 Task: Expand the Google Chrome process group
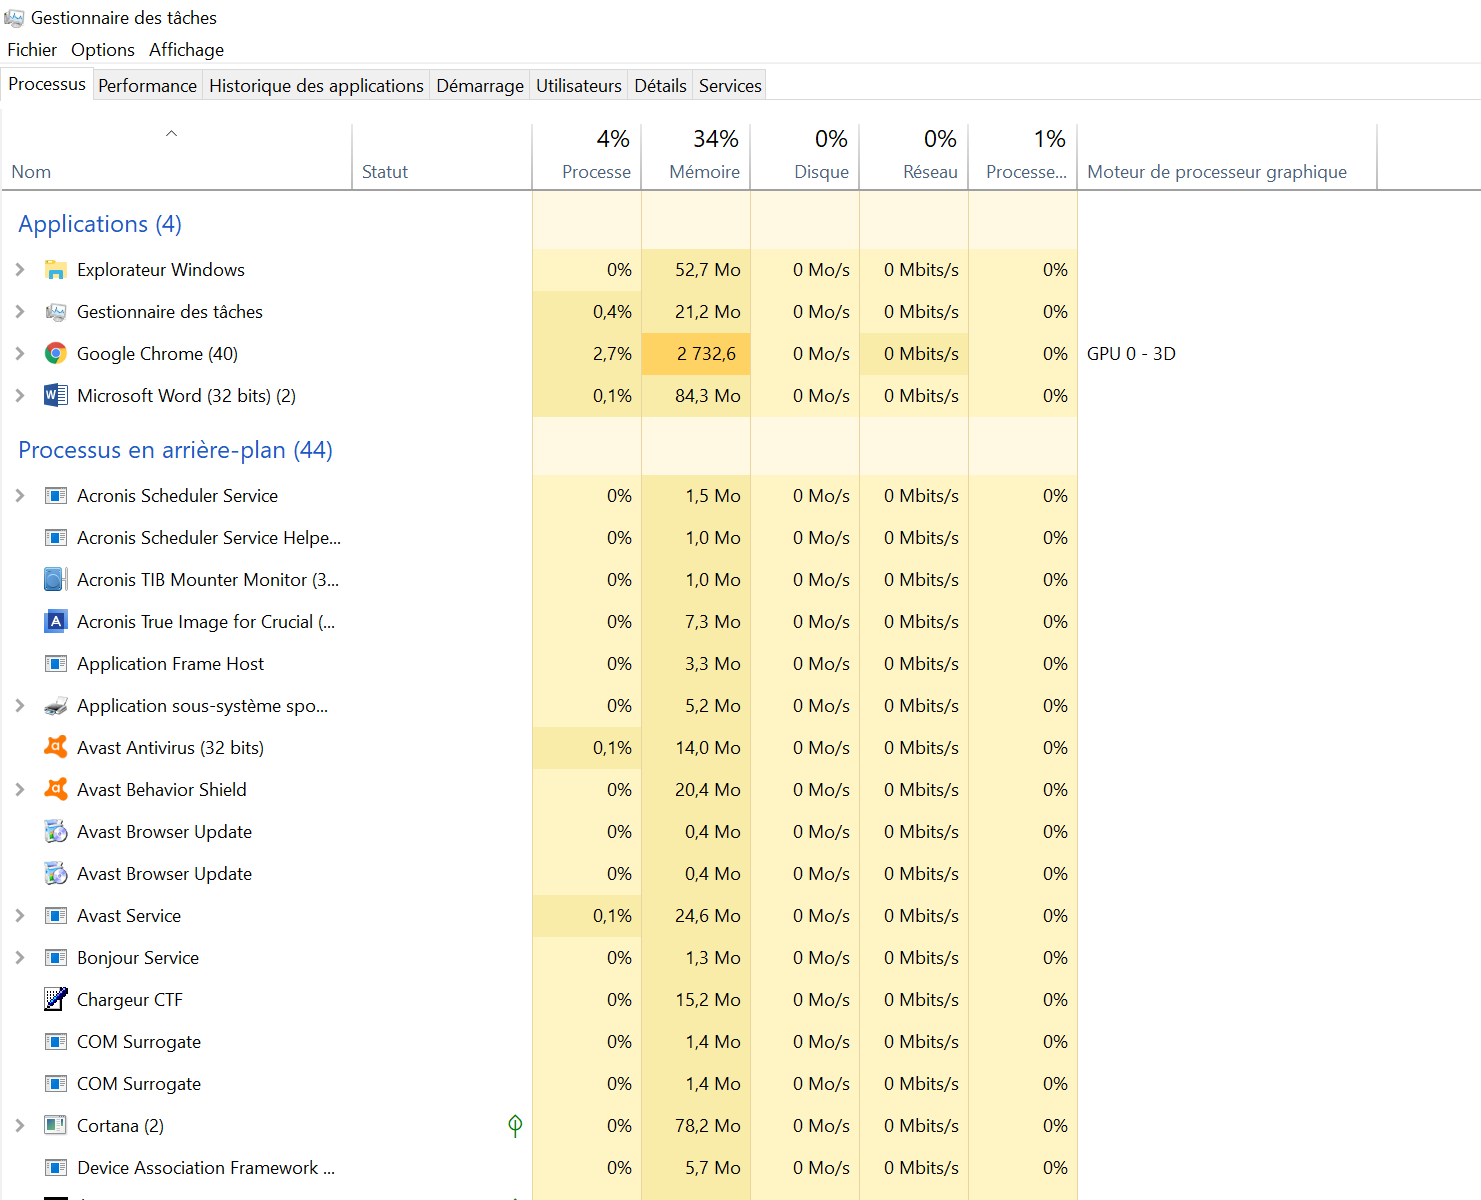20,354
